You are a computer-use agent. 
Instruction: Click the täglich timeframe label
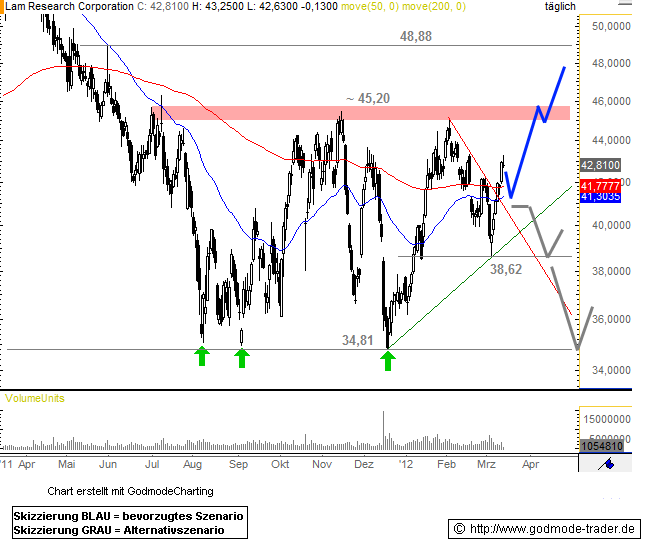[560, 6]
